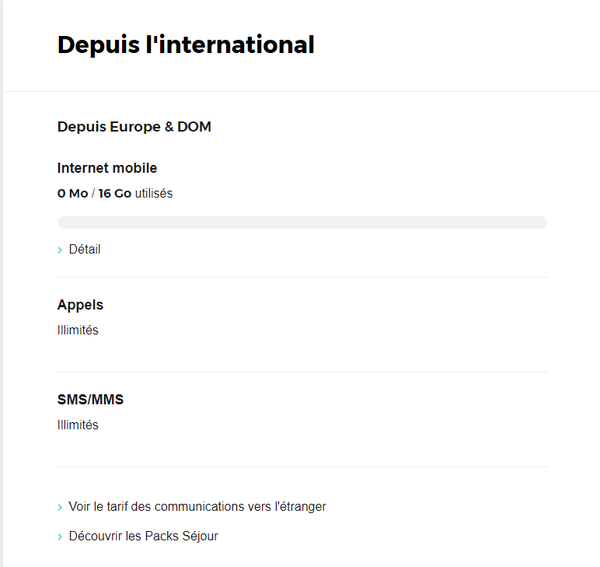Click the Appels section heading
This screenshot has height=567, width=600.
[80, 305]
